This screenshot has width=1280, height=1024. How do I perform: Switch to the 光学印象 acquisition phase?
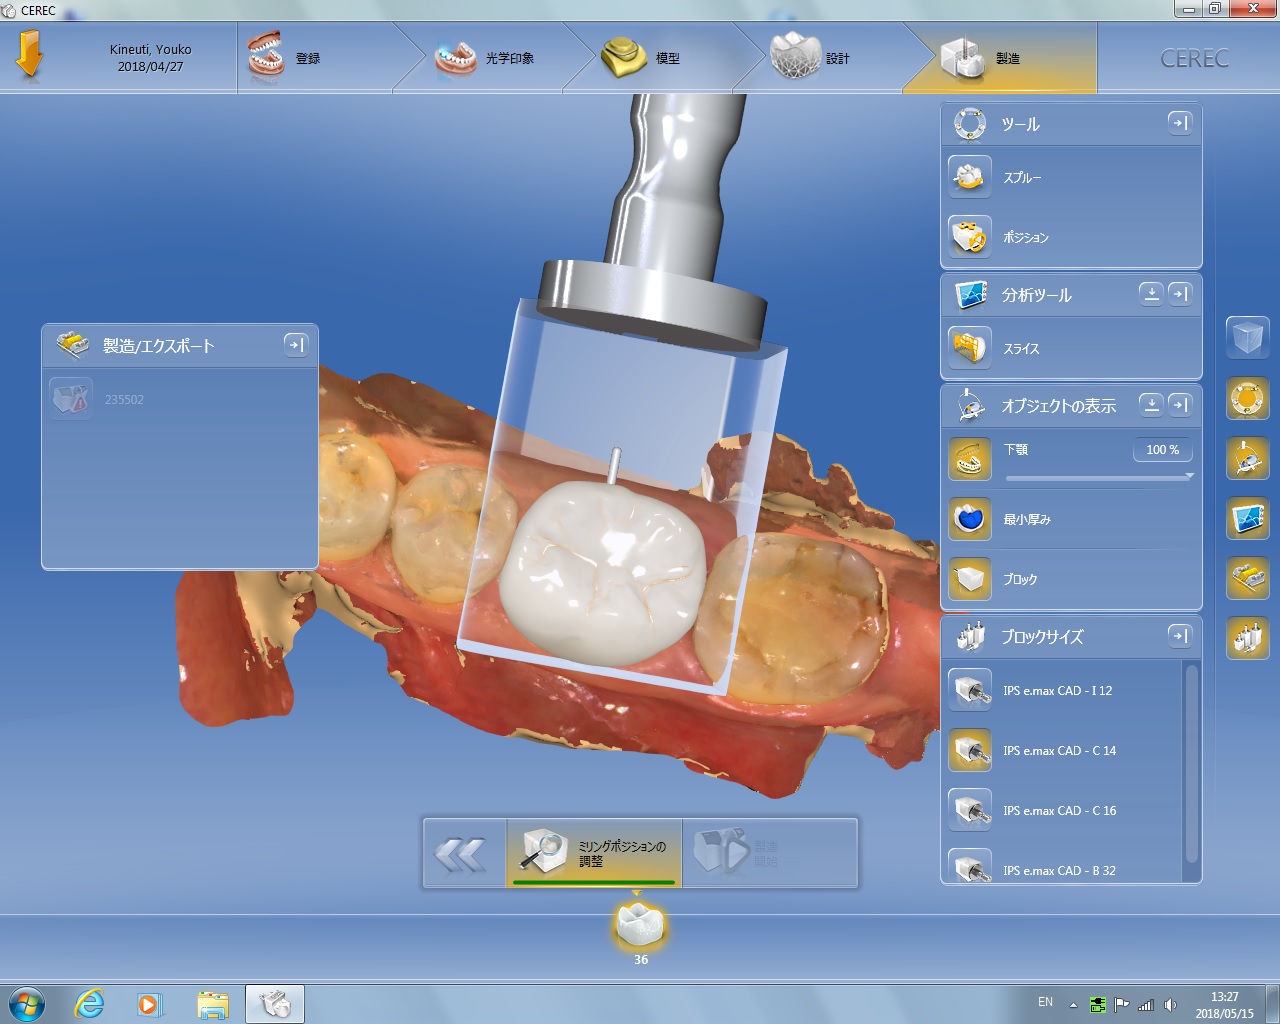point(484,58)
